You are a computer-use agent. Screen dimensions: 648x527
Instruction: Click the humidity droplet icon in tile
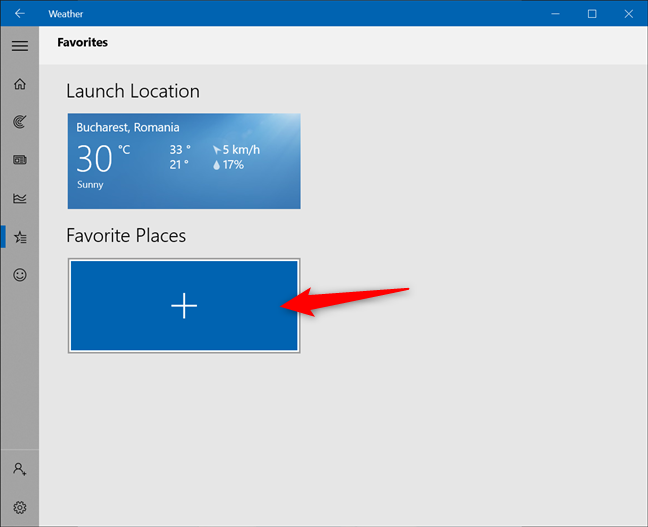click(216, 165)
